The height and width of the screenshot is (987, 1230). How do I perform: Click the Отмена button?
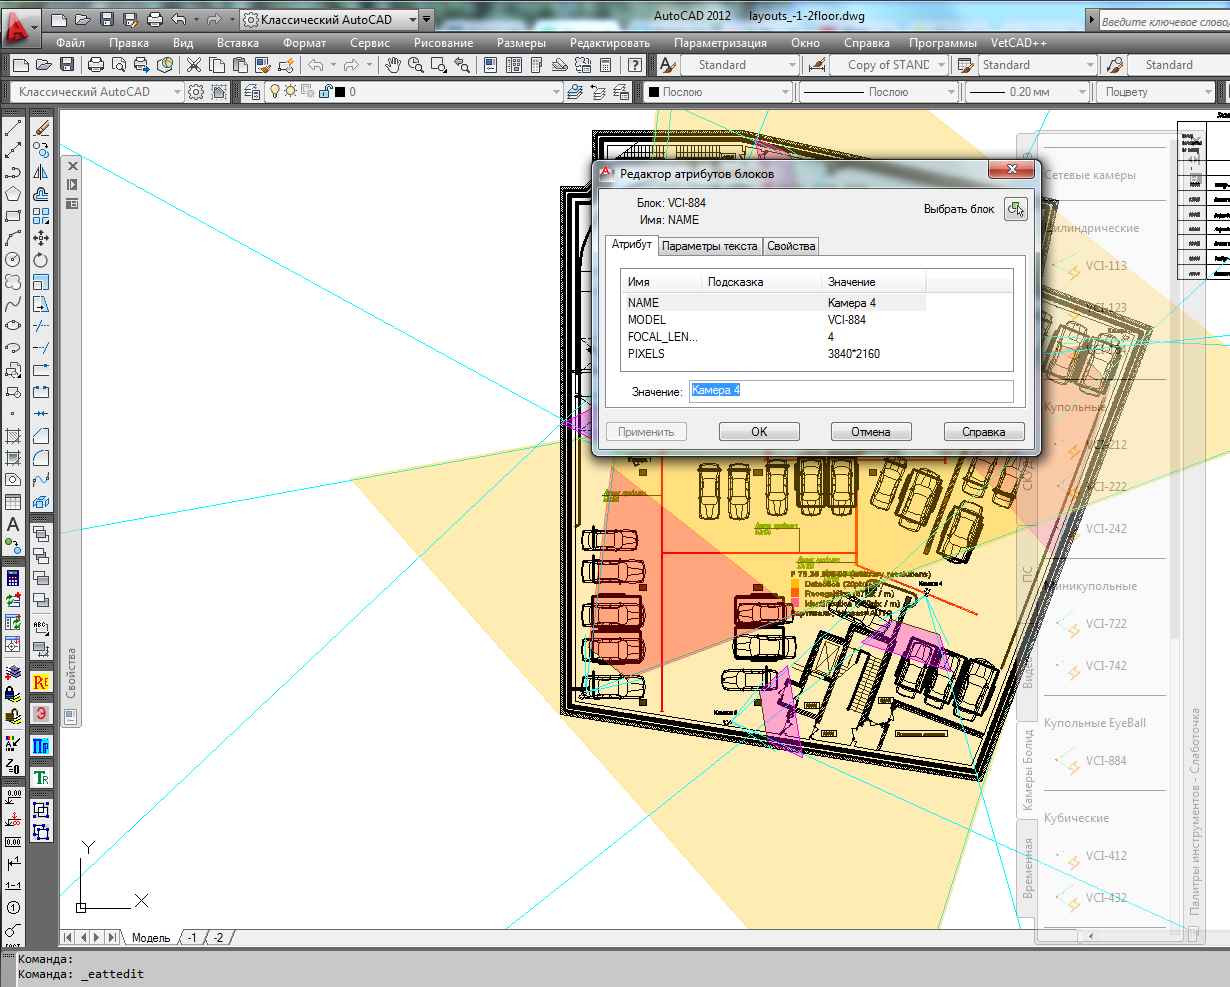point(871,432)
